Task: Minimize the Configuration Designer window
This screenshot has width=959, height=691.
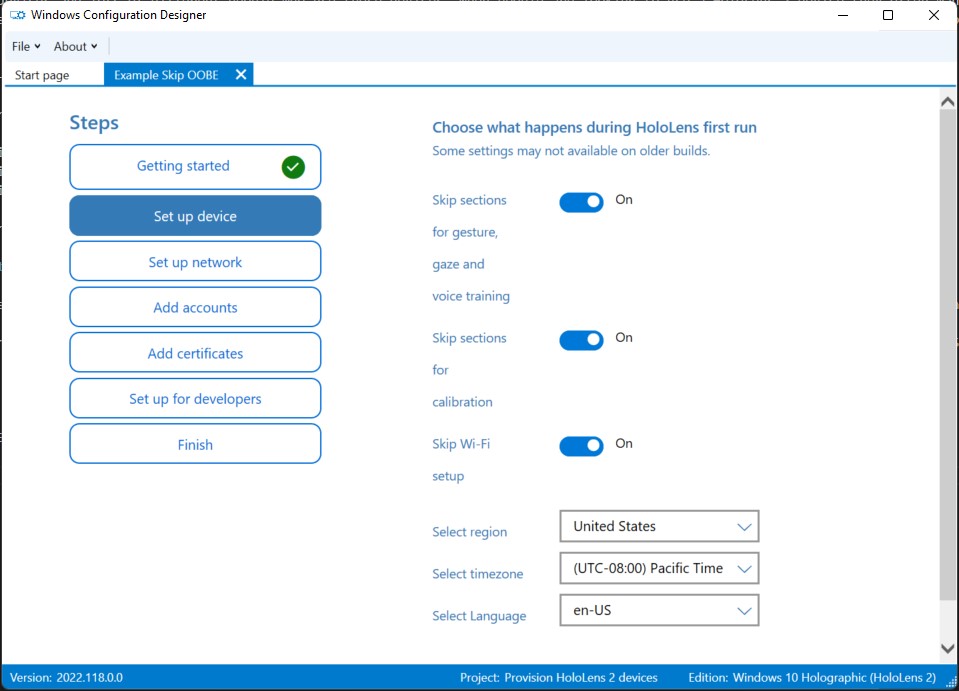Action: click(842, 15)
